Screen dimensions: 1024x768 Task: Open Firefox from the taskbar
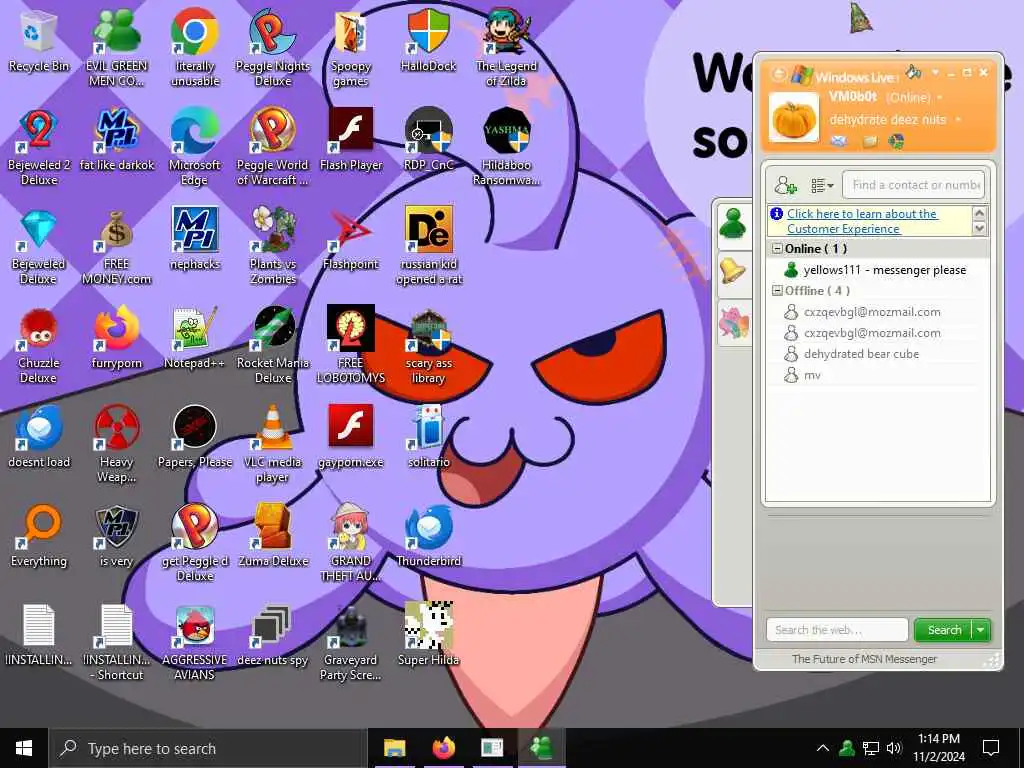[x=443, y=748]
